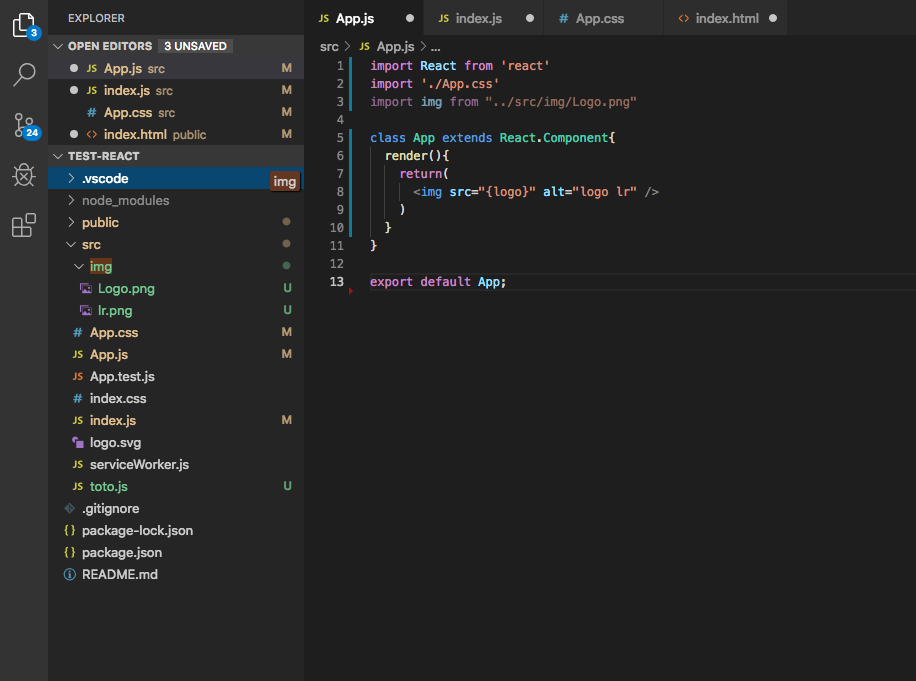Open the Extensions view icon
Screen dimensions: 916x681
tap(24, 225)
